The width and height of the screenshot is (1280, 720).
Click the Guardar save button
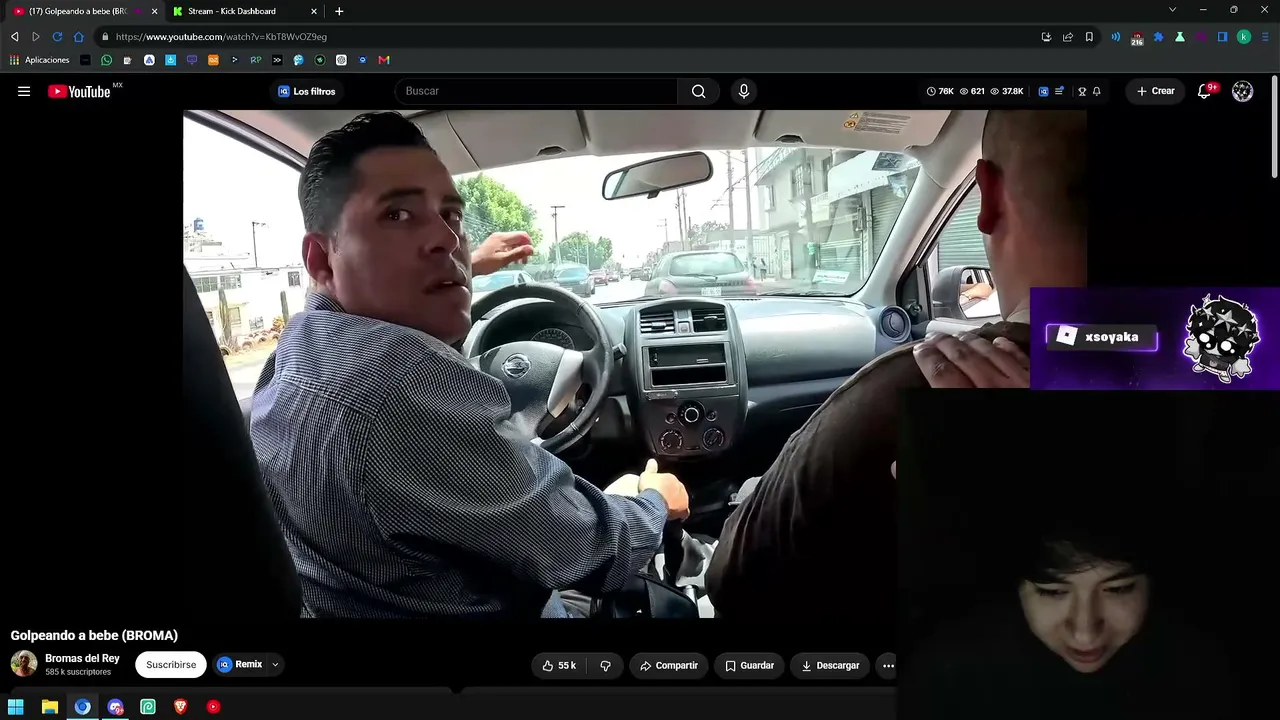pos(749,665)
